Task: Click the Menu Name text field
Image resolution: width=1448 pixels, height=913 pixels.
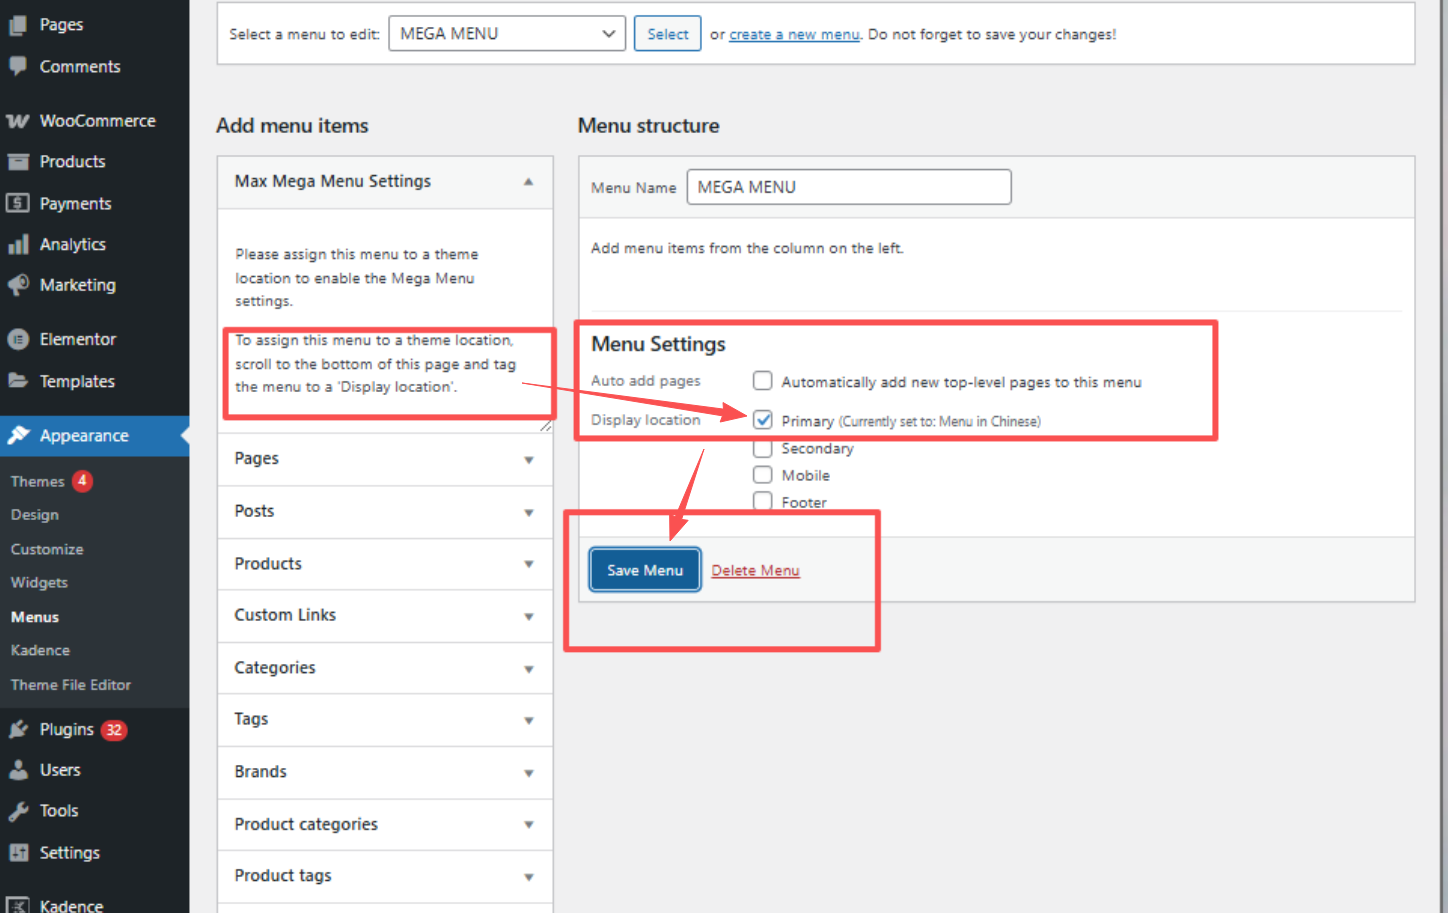Action: click(x=848, y=187)
